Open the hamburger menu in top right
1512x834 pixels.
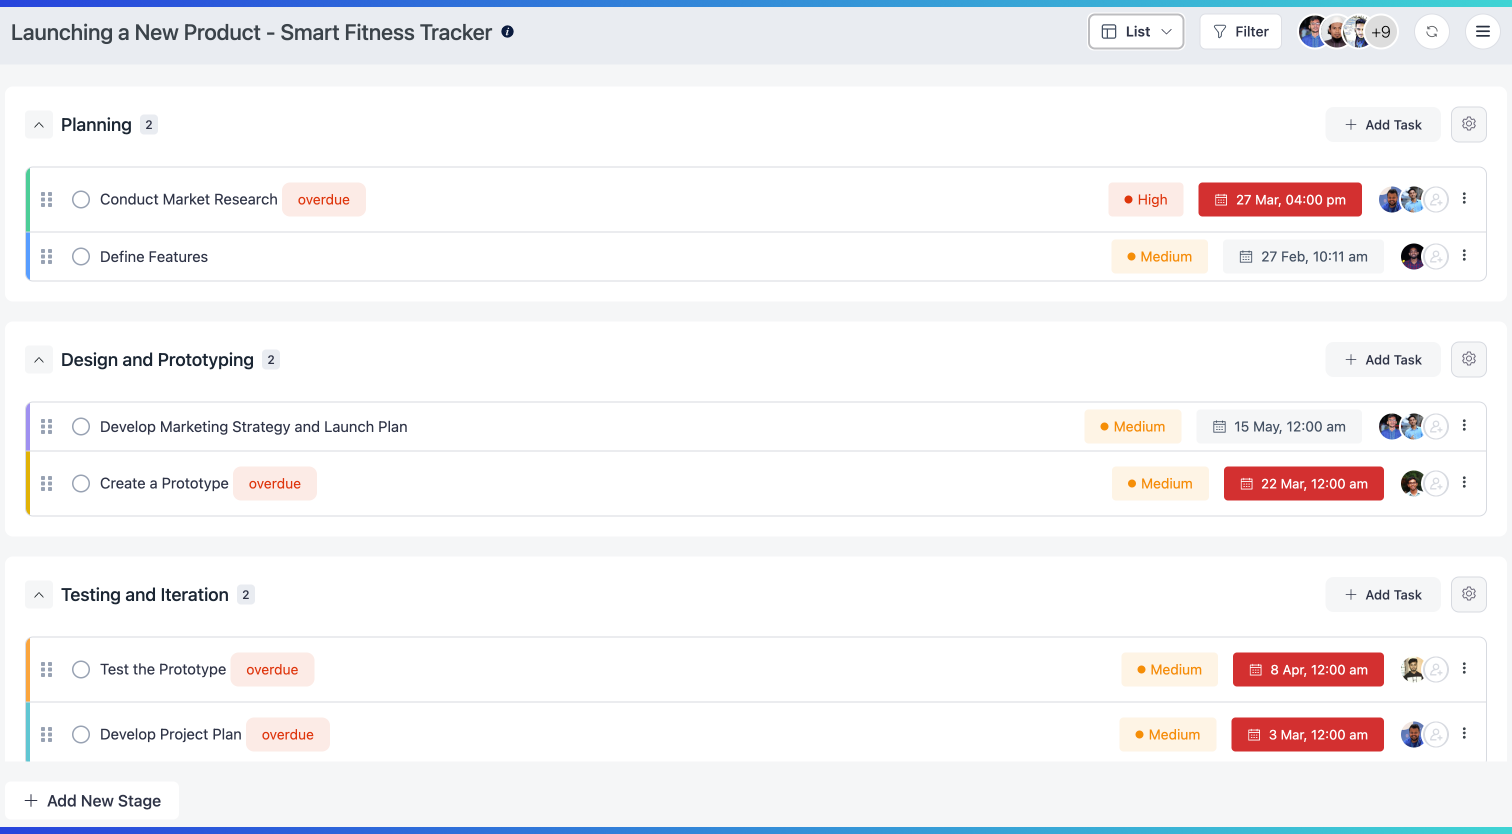pyautogui.click(x=1483, y=32)
